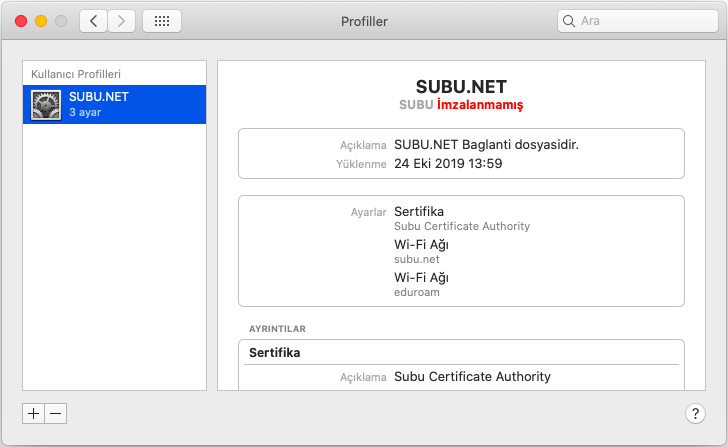Screen dimensions: 728x447
Task: Click the Wi-Fi Ağı entry above eduroam
Action: [421, 278]
